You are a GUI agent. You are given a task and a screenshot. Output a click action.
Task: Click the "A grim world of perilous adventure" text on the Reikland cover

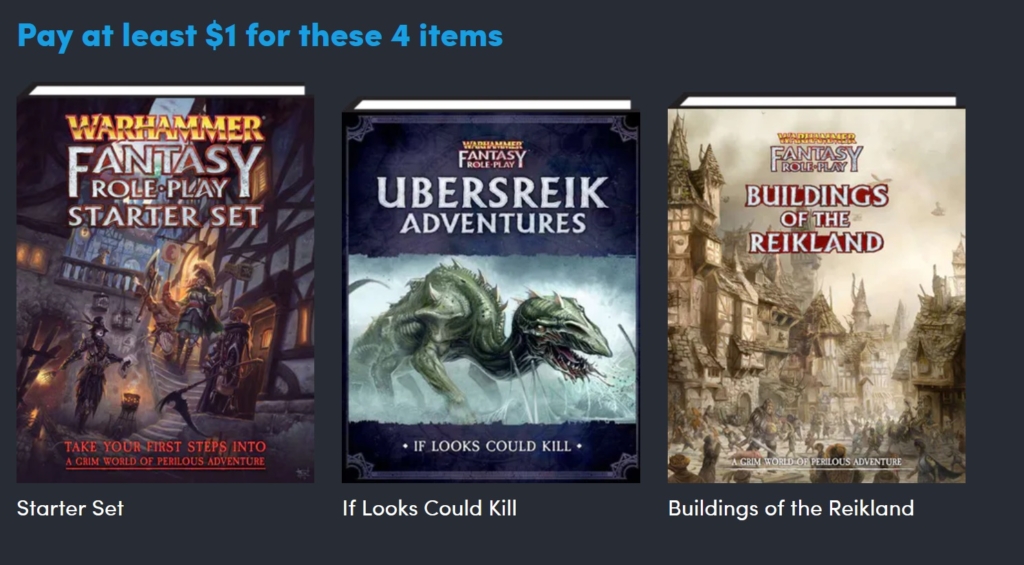[816, 462]
